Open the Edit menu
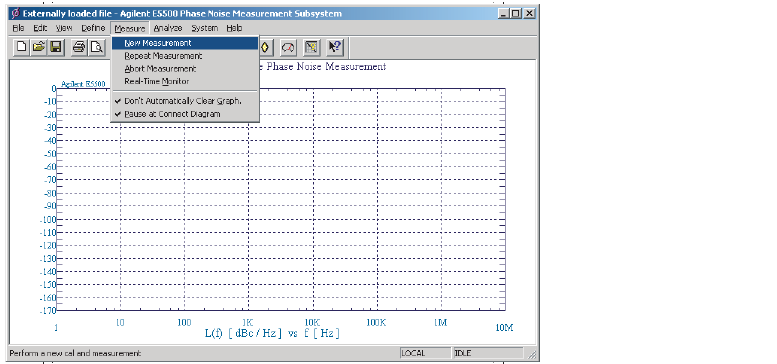777x364 pixels. (x=40, y=28)
